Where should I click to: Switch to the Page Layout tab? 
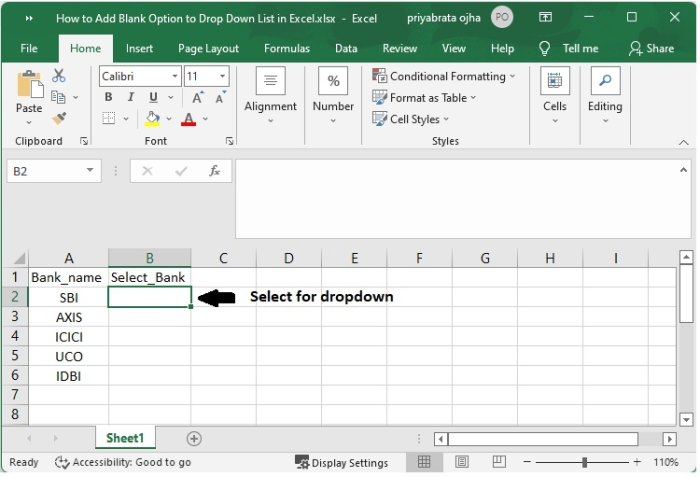point(208,48)
